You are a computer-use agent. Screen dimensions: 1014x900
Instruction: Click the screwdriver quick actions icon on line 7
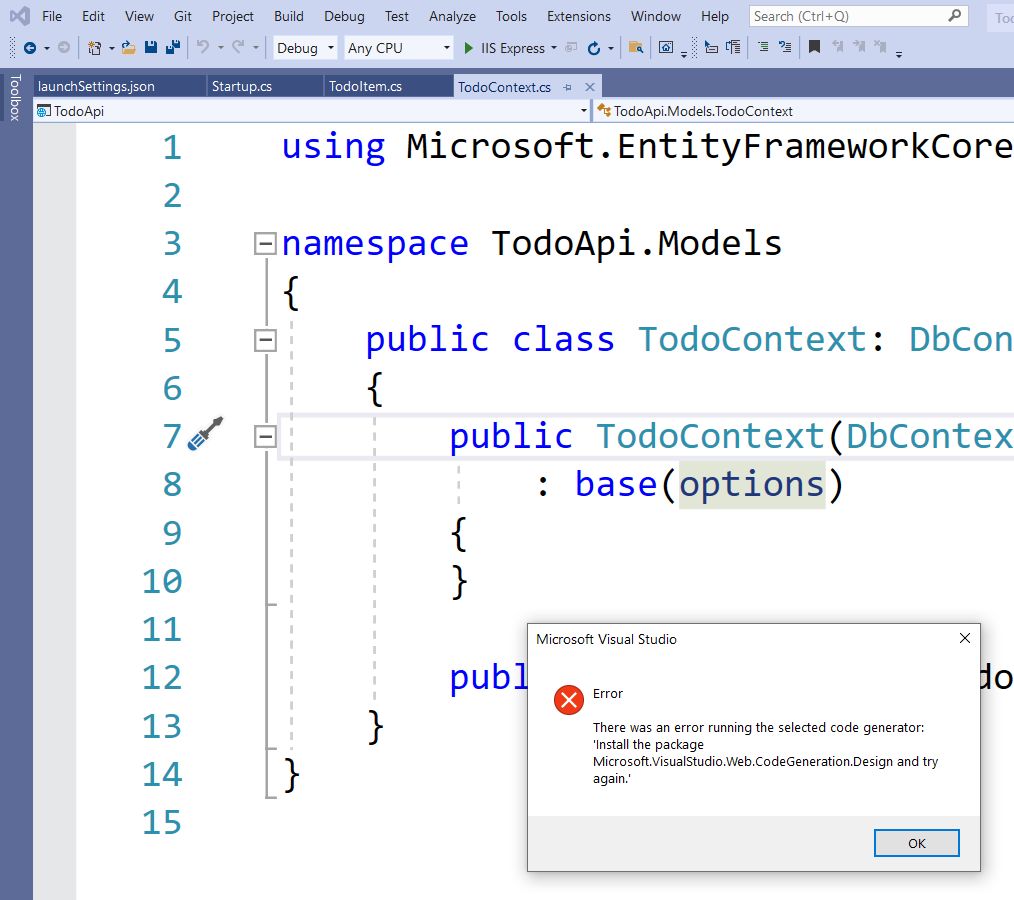pos(206,433)
